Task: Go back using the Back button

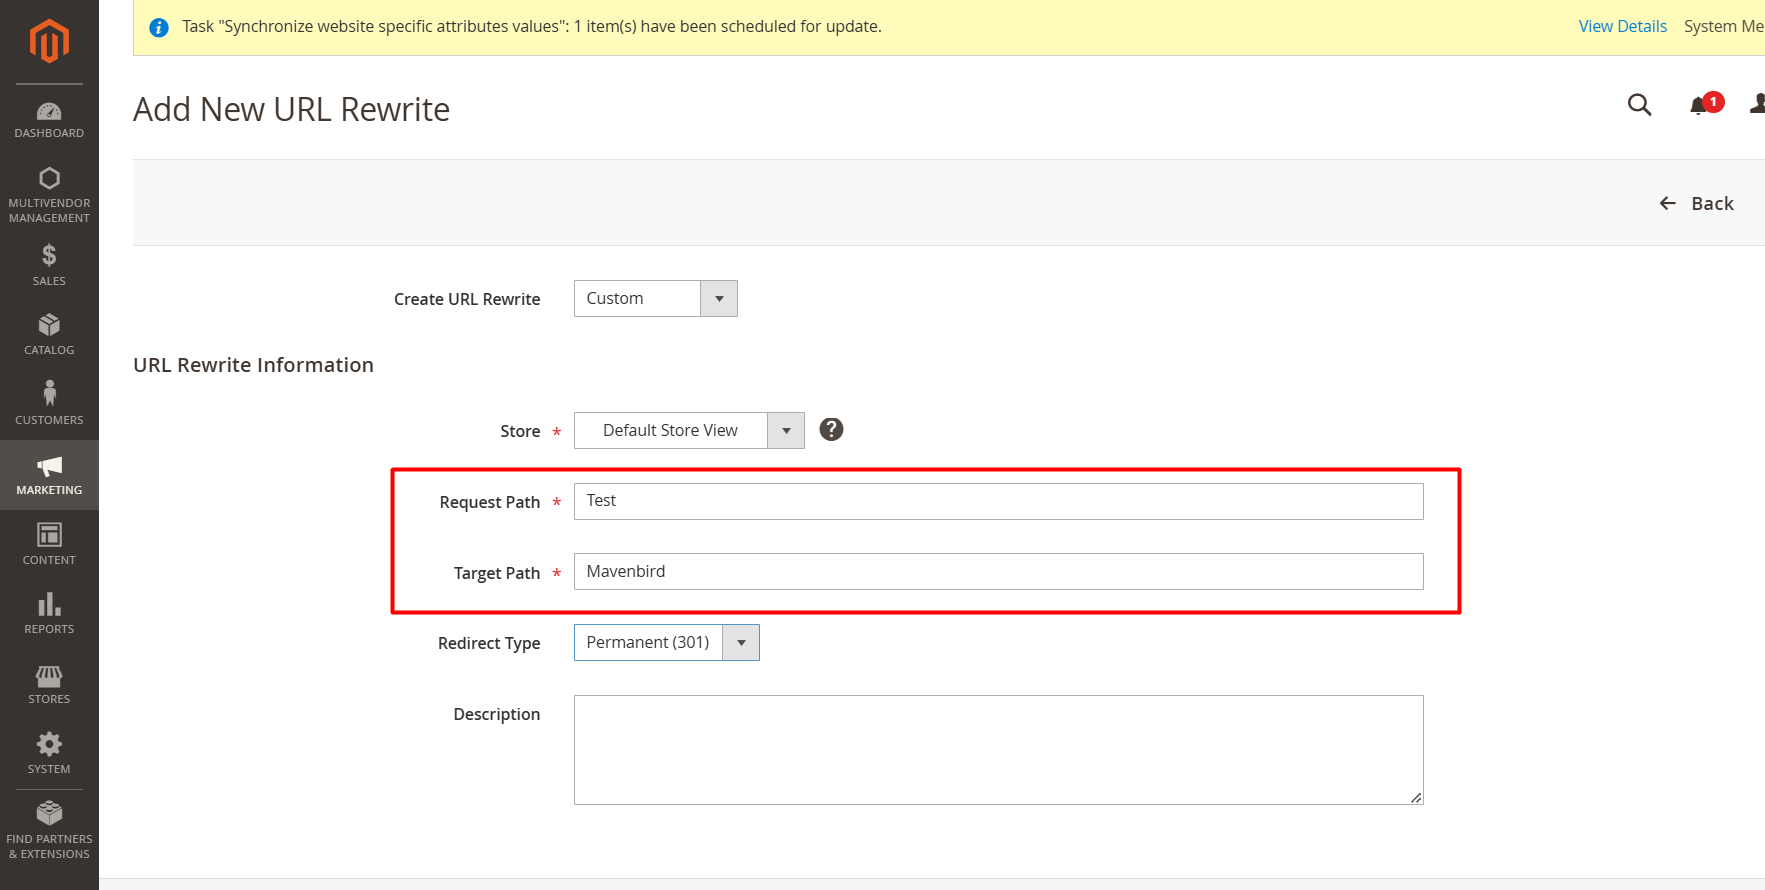Action: 1696,203
